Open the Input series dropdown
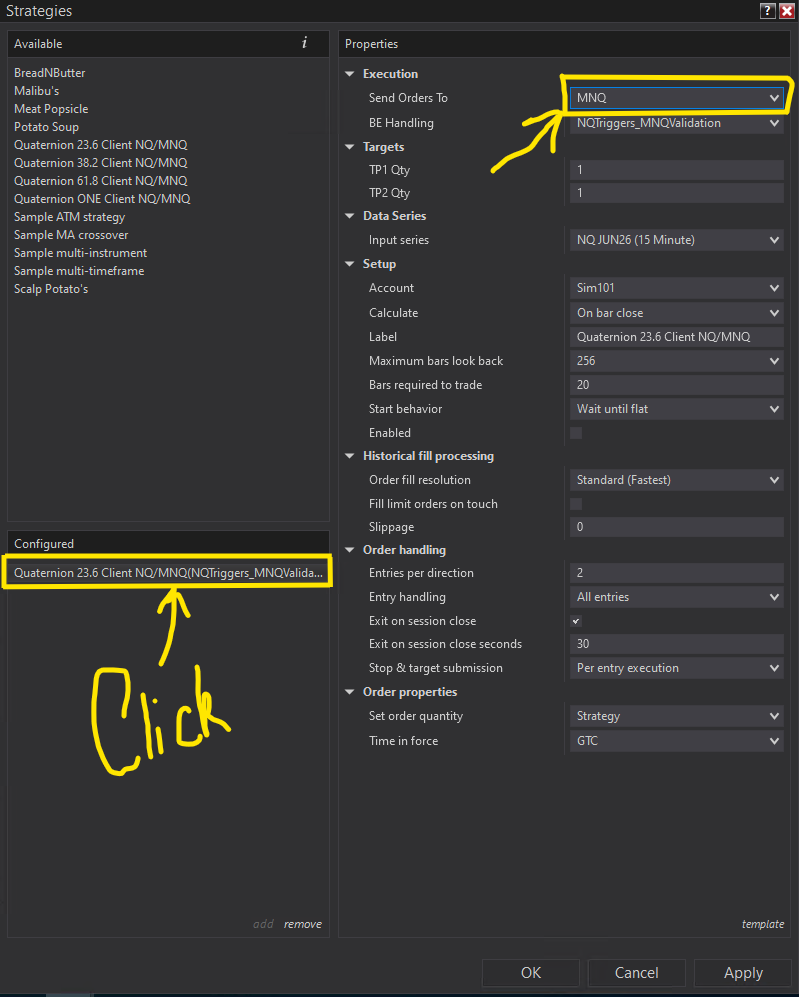799x997 pixels. click(x=676, y=240)
